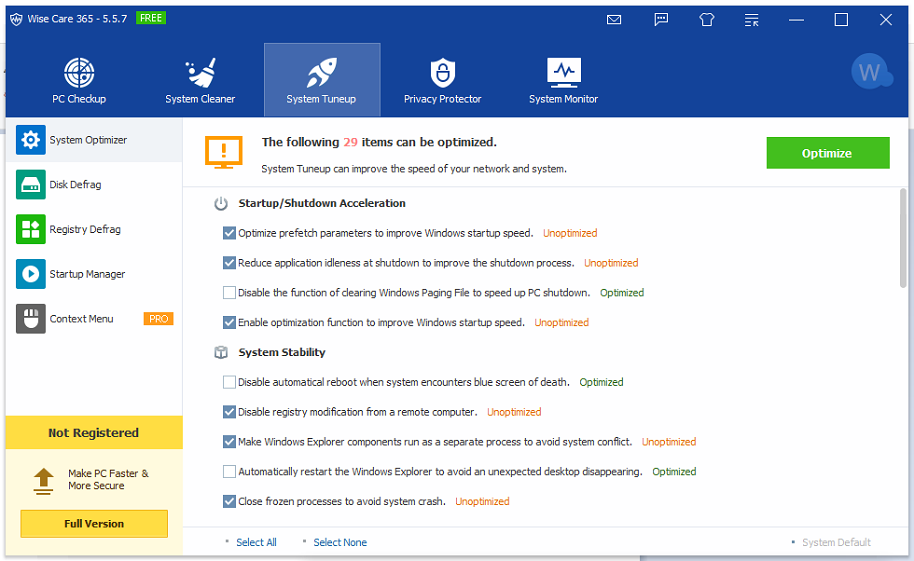The height and width of the screenshot is (561, 914).
Task: Click the yellow Full Version button
Action: 94,524
